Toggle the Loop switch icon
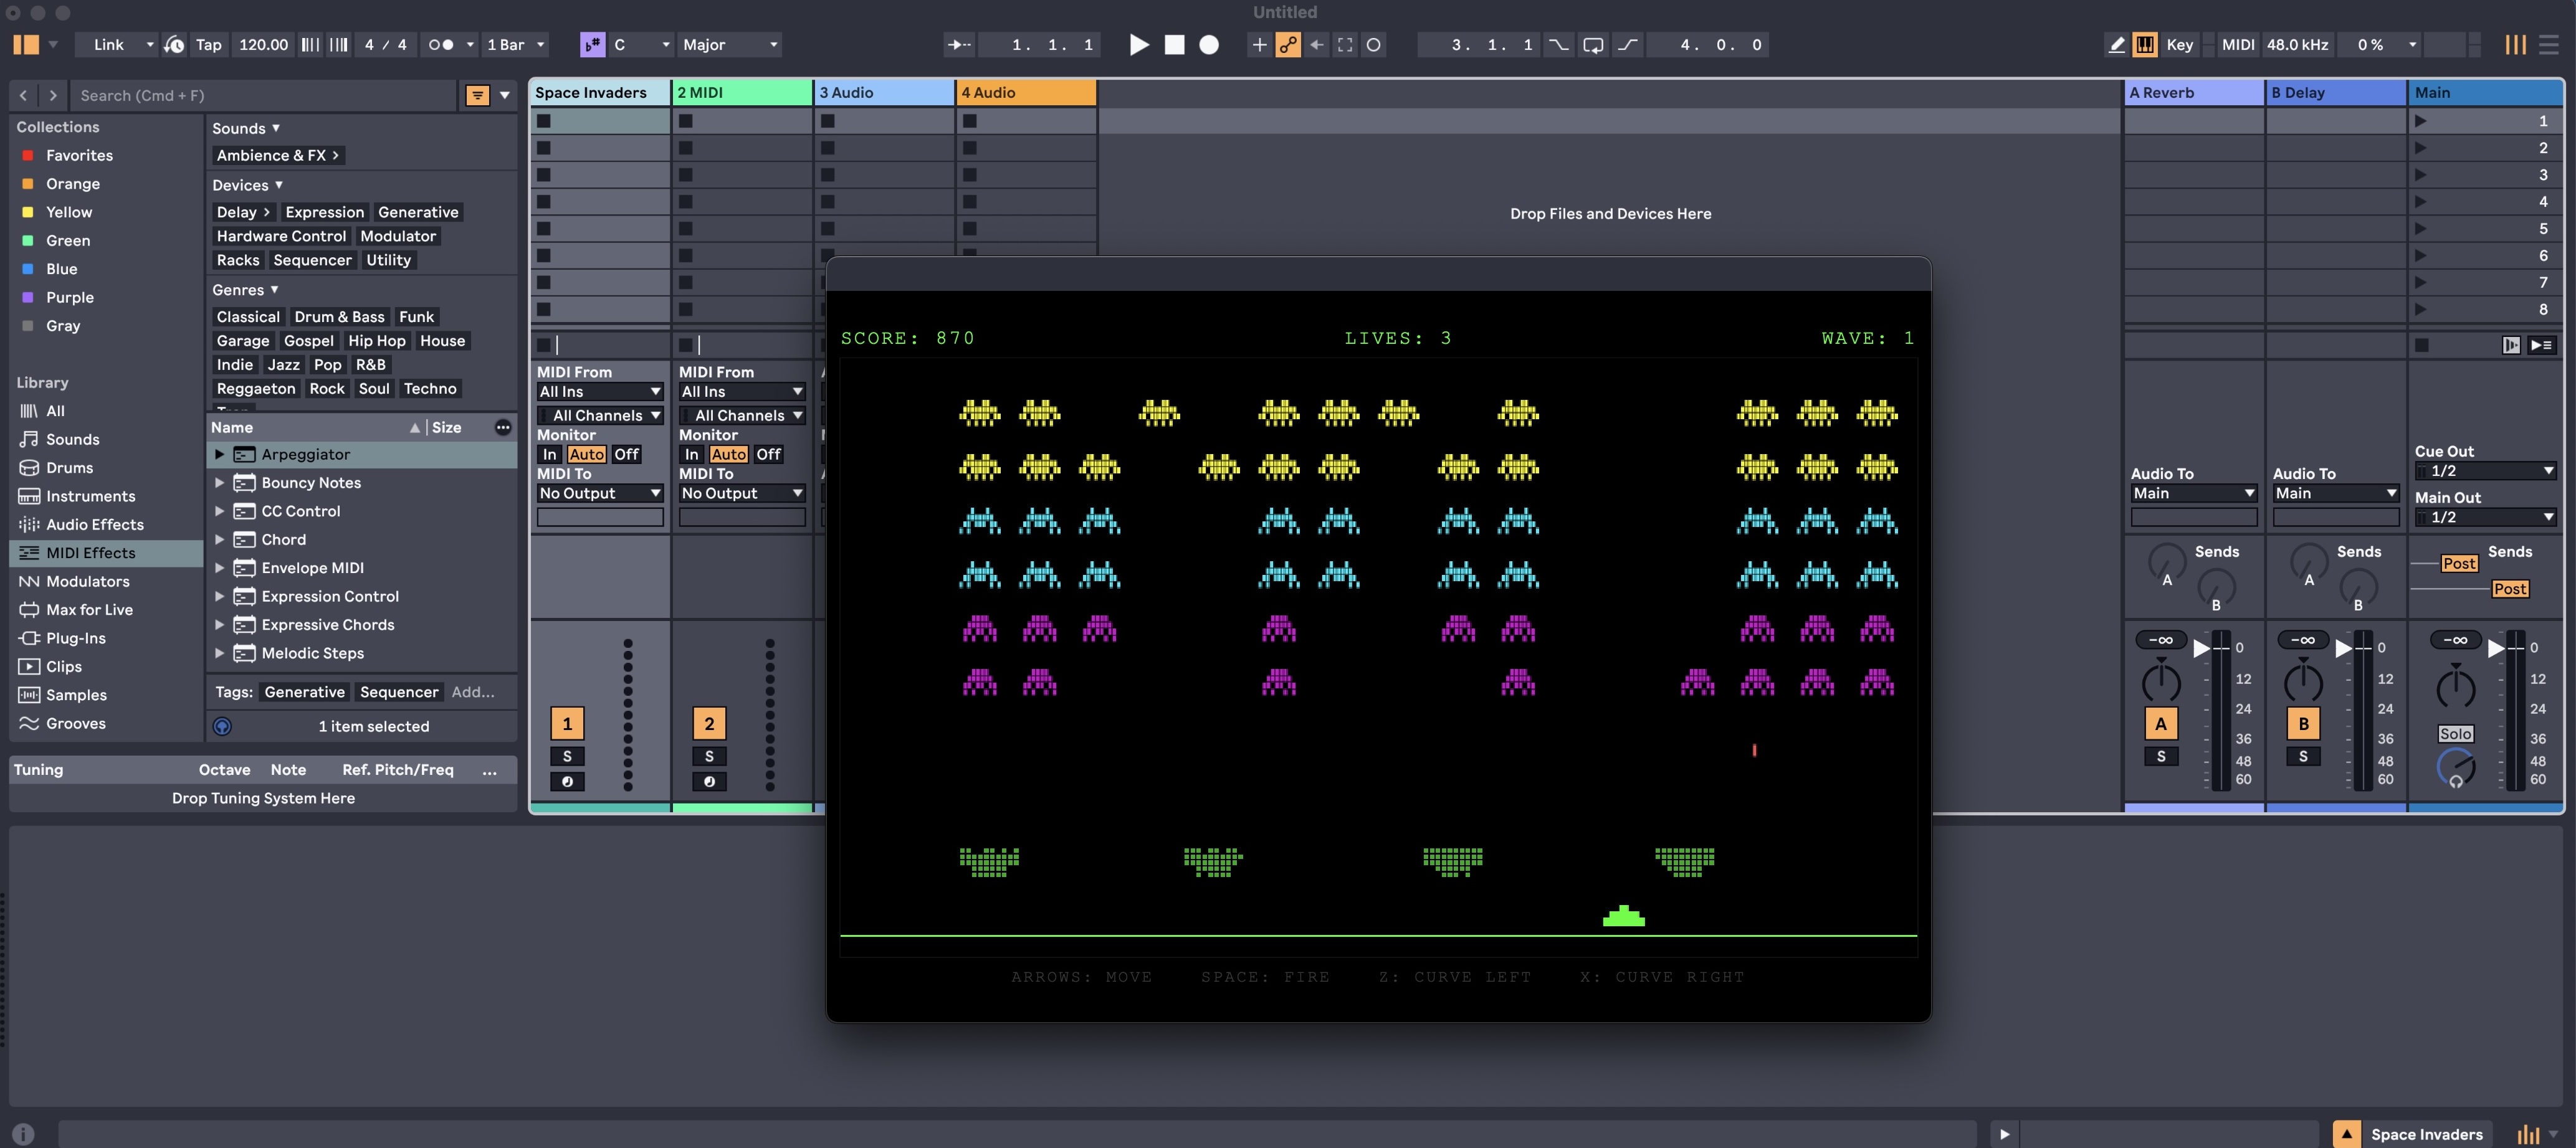Viewport: 2576px width, 1148px height. tap(1593, 45)
